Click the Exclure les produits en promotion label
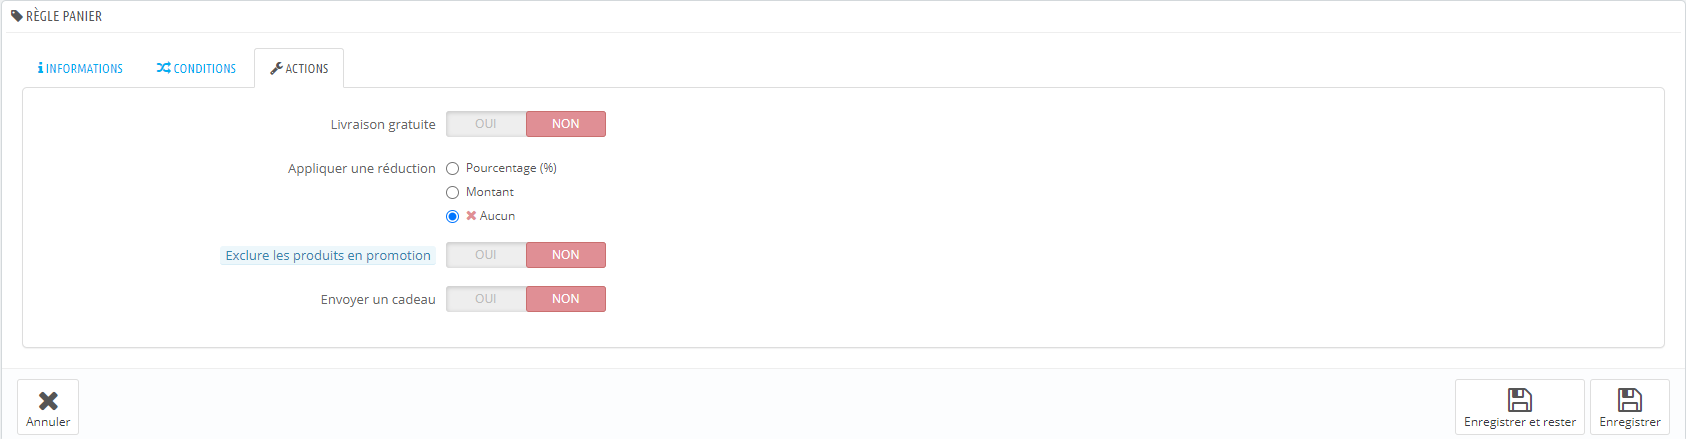 328,256
